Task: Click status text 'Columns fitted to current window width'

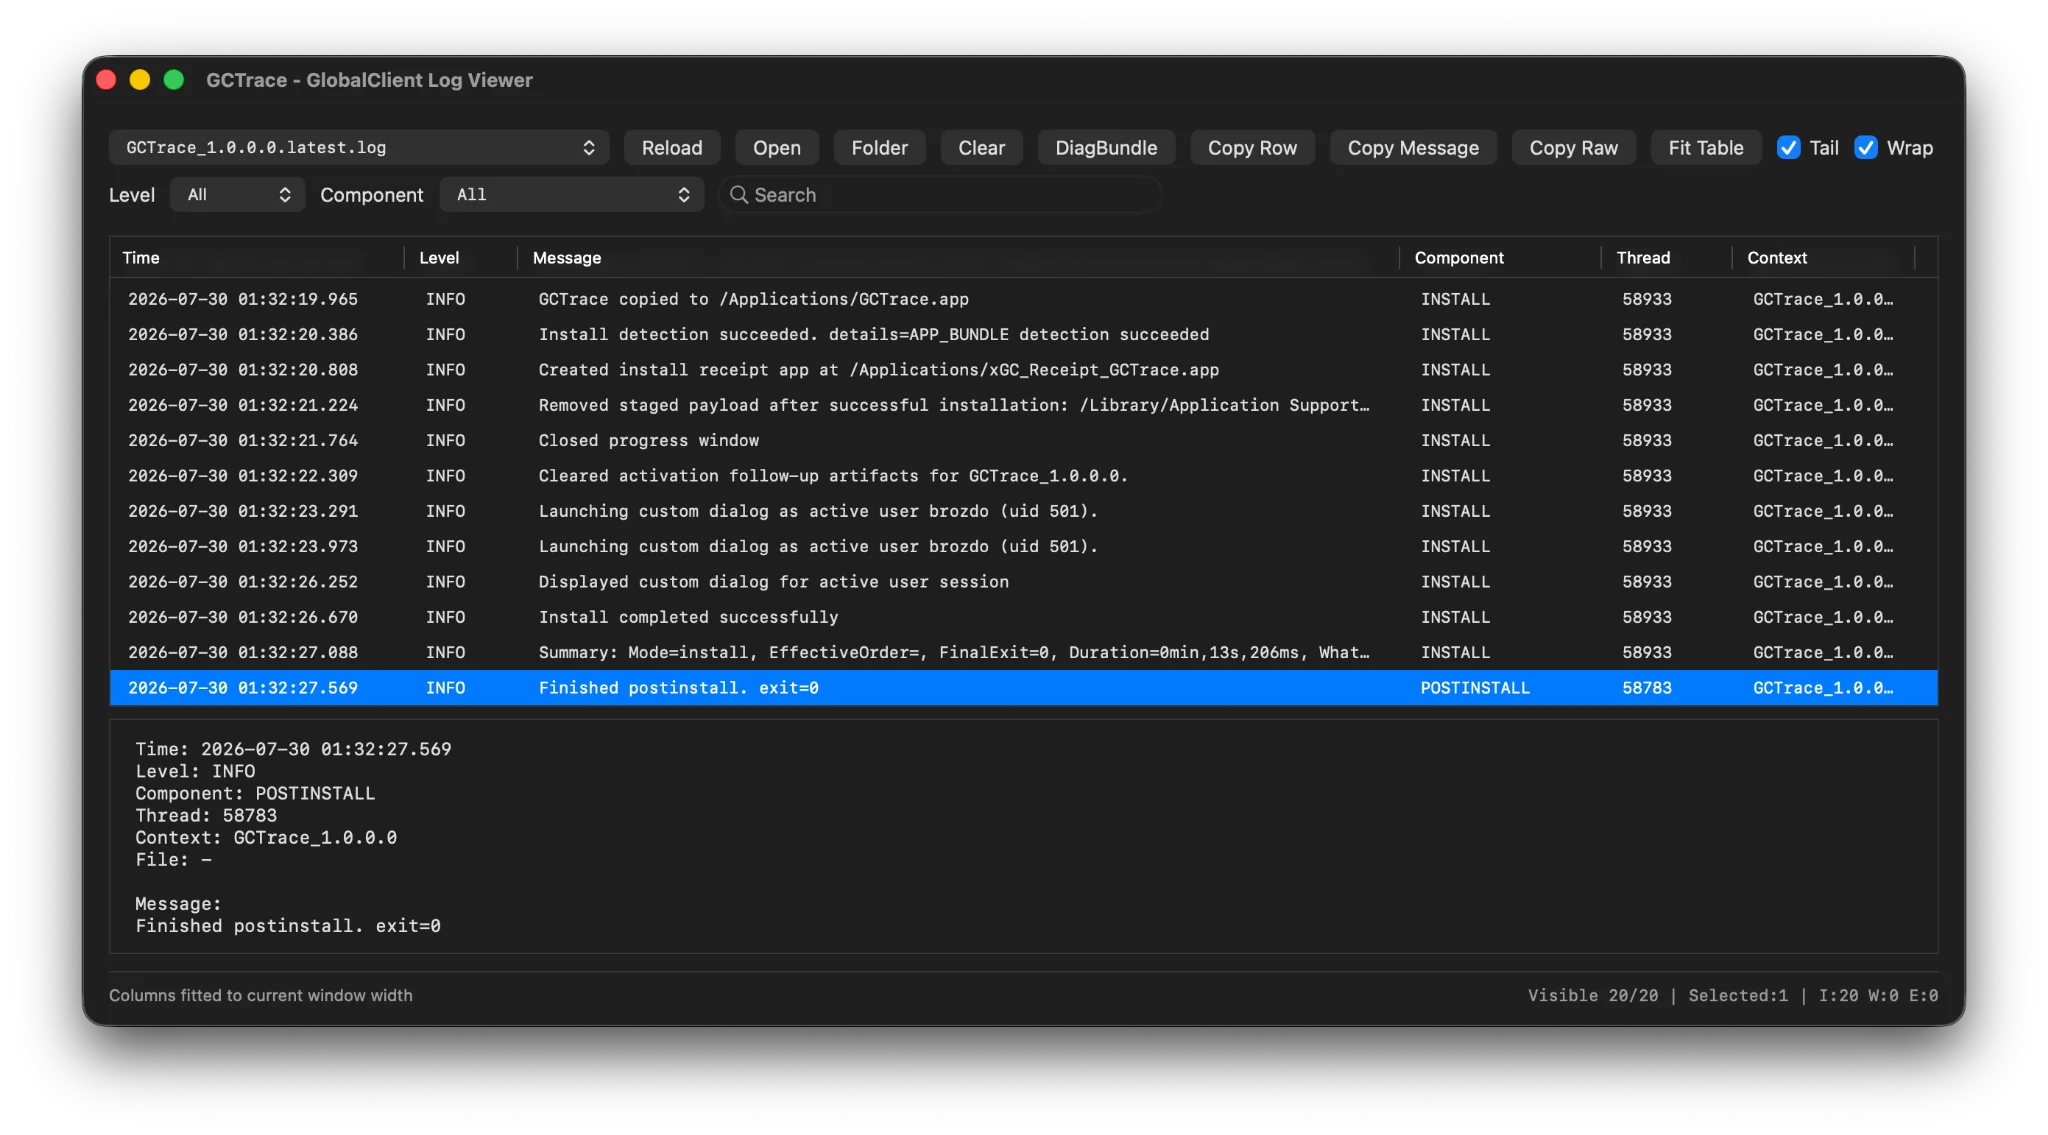Action: click(x=261, y=995)
